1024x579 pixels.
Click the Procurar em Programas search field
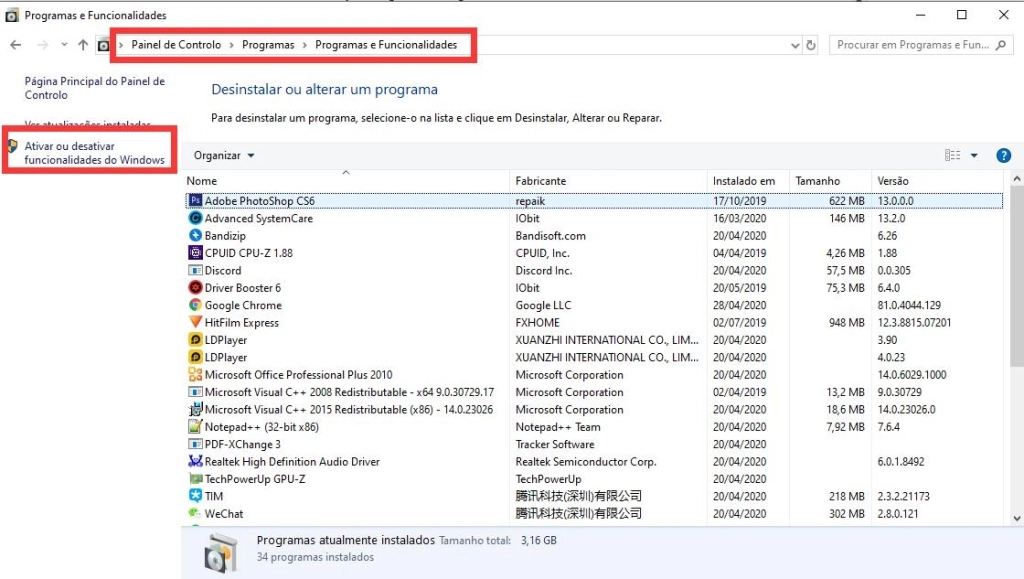(x=912, y=45)
